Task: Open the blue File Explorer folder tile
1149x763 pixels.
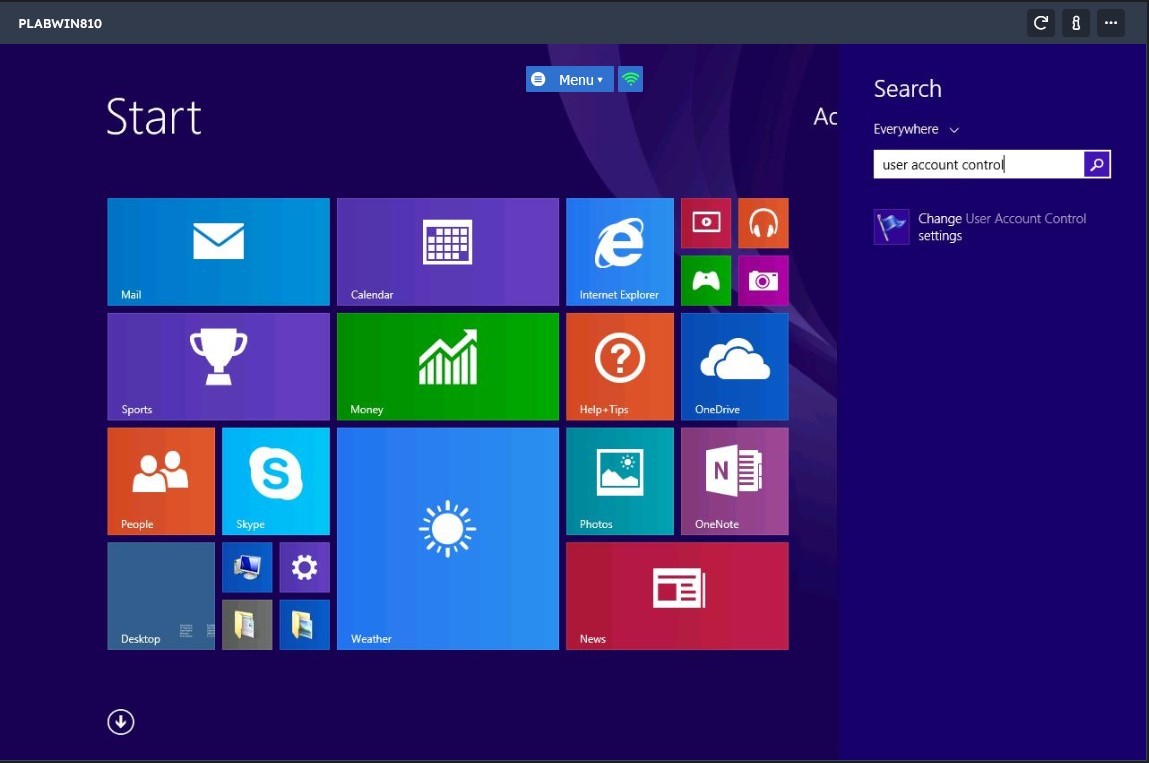Action: [304, 624]
